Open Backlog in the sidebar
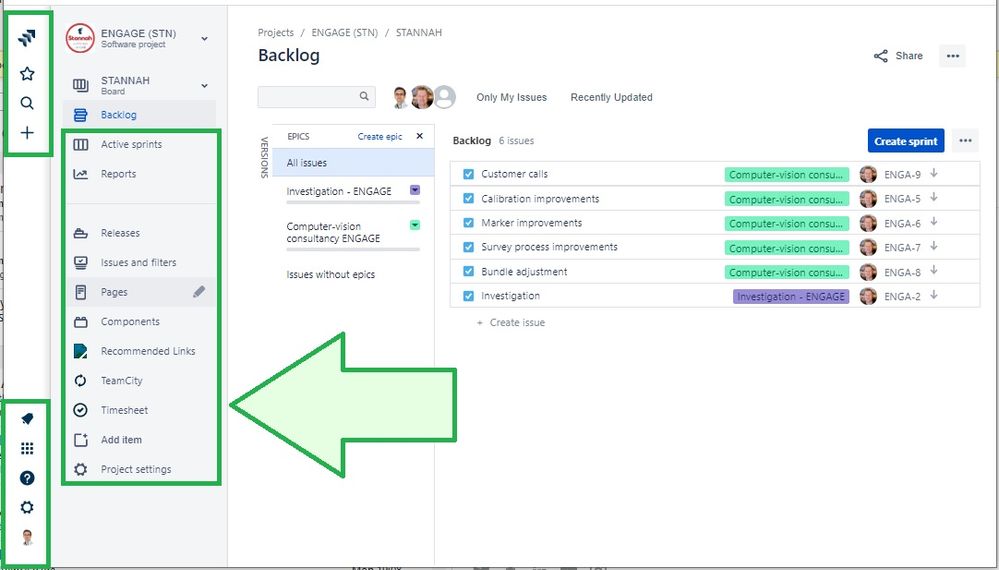 click(x=140, y=115)
